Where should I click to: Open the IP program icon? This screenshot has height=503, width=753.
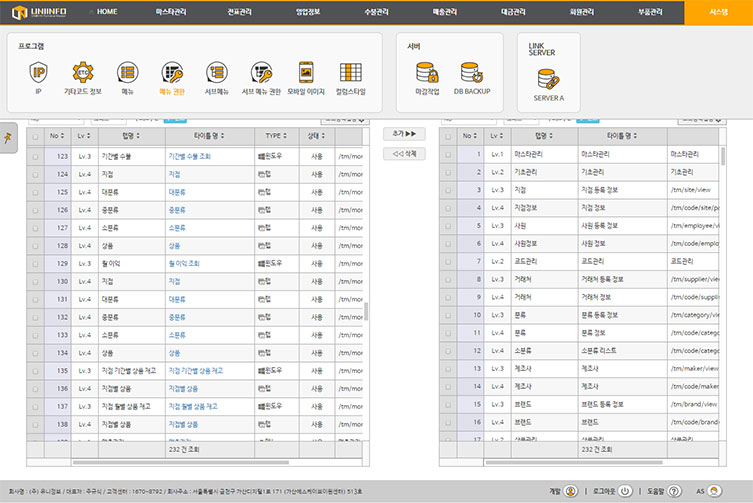(x=38, y=73)
